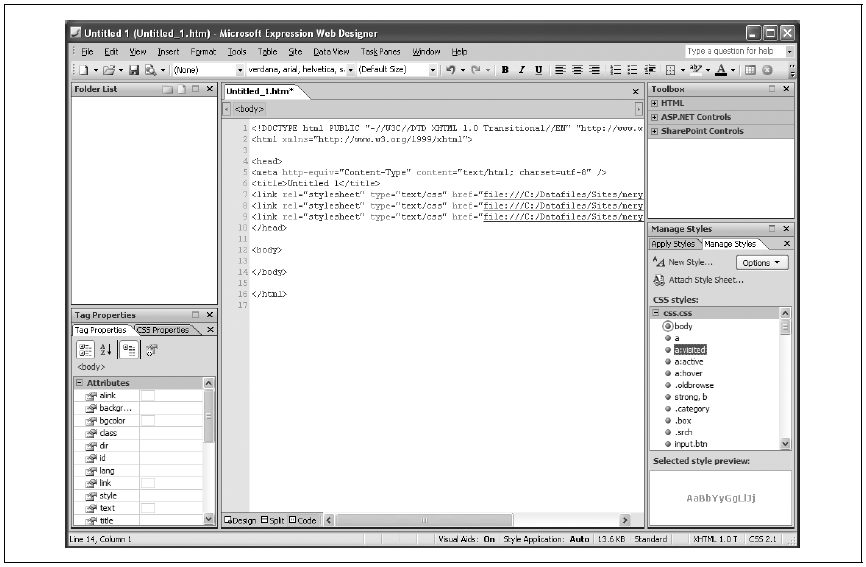
Task: Click the Font Color A icon
Action: [x=721, y=70]
